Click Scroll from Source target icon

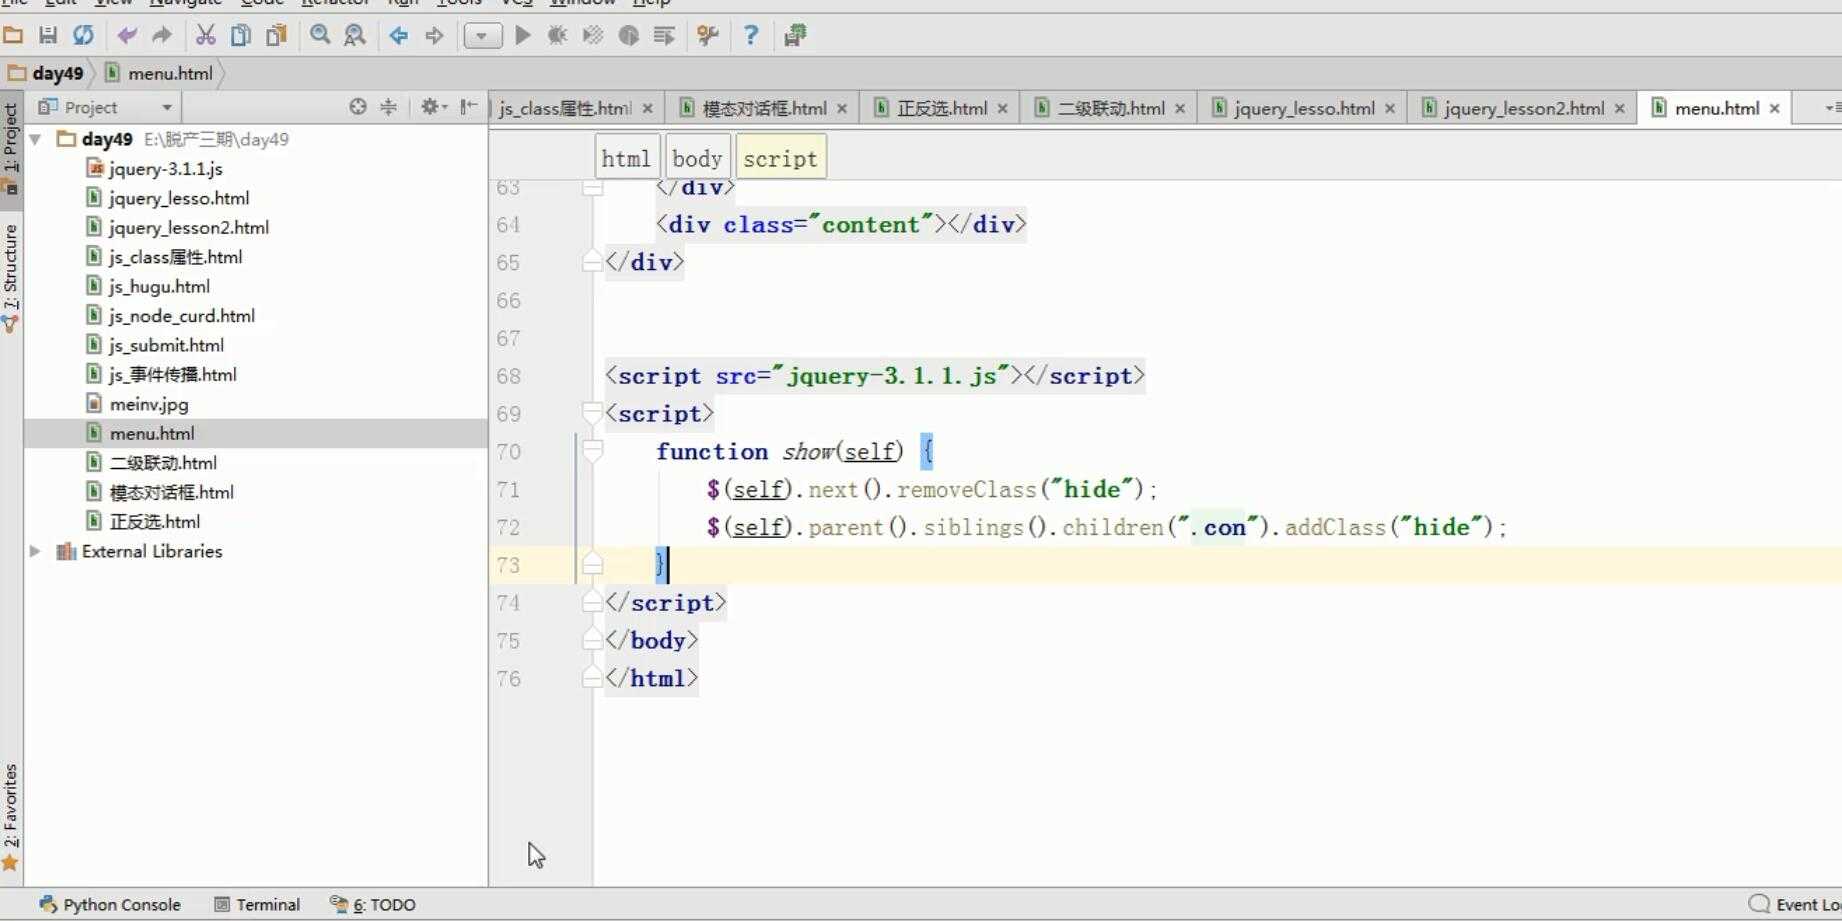[x=358, y=107]
